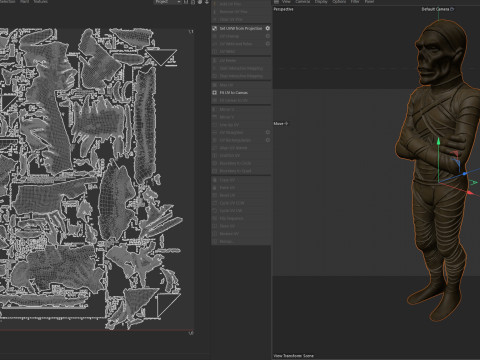Click the Max UV icon
480x360 pixels.
pyautogui.click(x=215, y=85)
